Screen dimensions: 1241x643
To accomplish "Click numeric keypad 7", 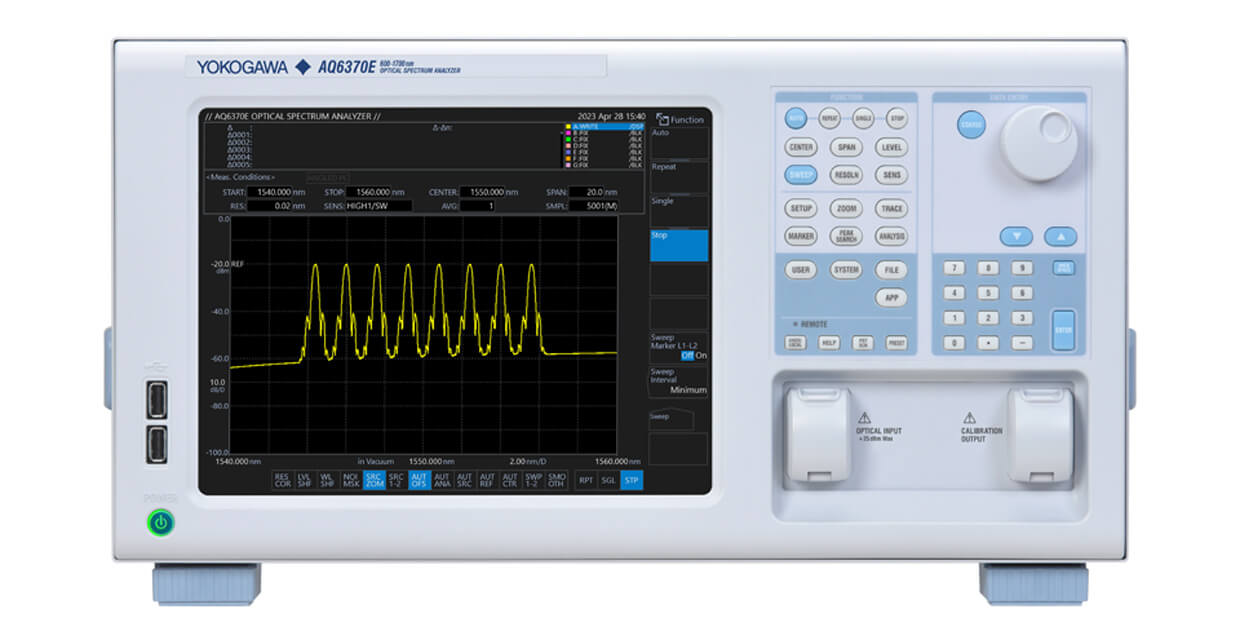I will pos(955,268).
